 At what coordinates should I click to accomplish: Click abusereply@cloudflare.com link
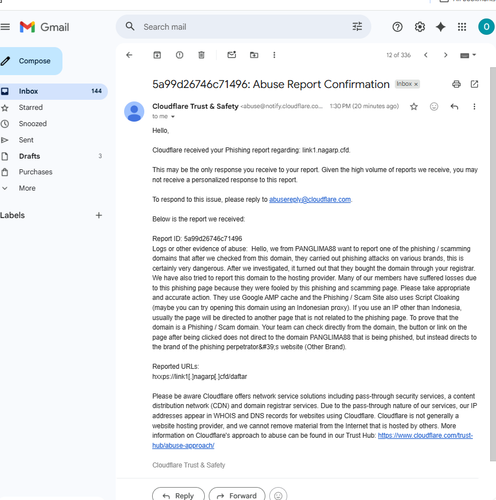pos(310,199)
